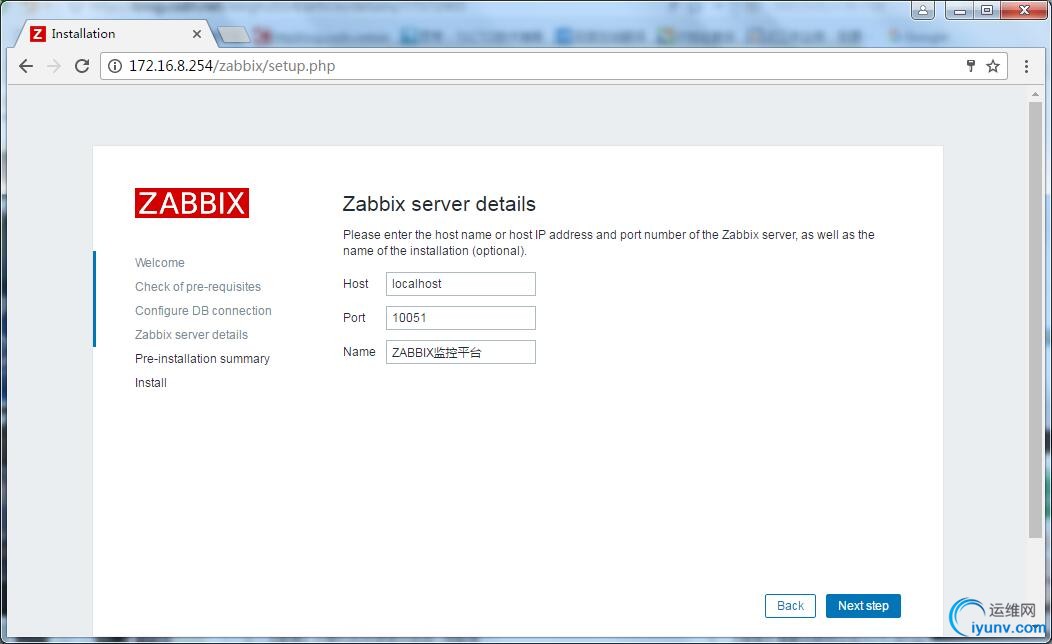Maximize the Chrome window

(x=987, y=10)
